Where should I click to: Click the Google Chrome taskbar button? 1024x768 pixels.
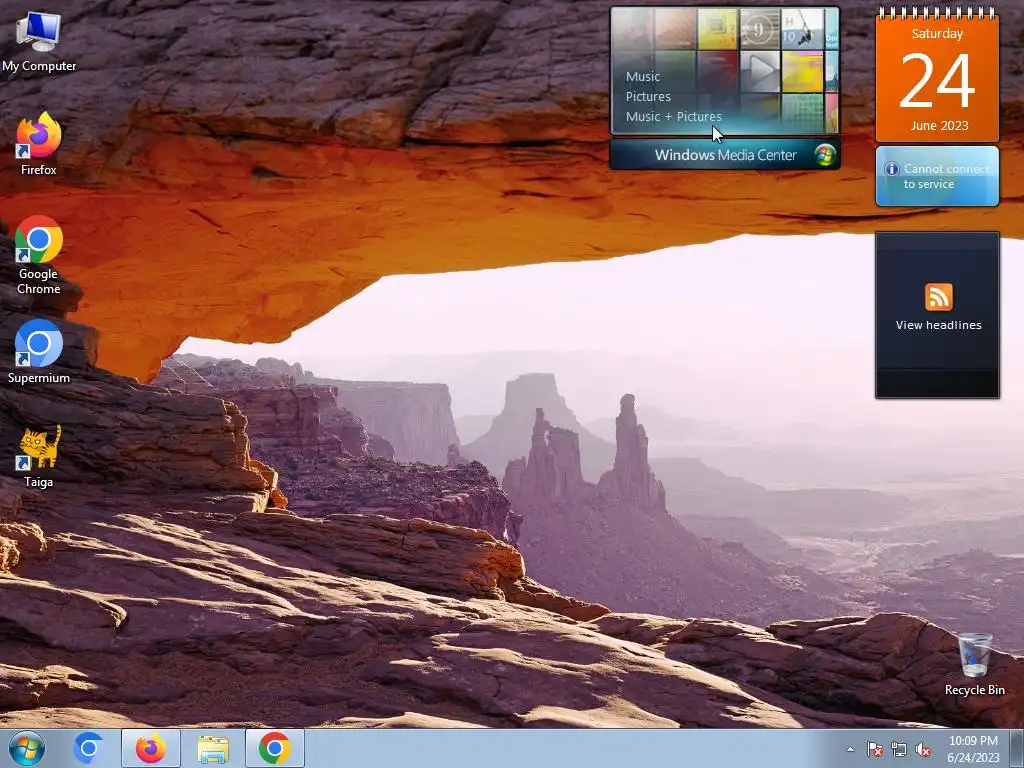point(274,748)
